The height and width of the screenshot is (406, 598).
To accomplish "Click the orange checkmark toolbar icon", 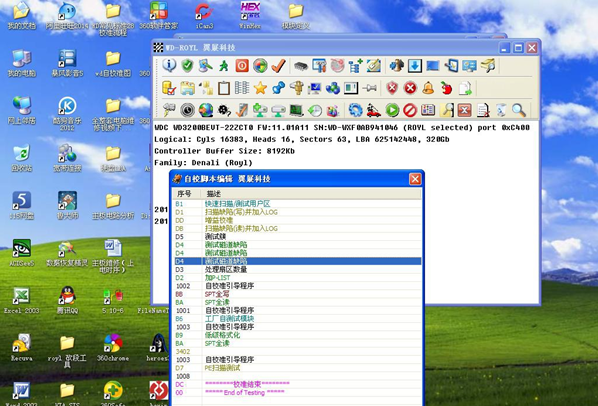I will coord(278,66).
